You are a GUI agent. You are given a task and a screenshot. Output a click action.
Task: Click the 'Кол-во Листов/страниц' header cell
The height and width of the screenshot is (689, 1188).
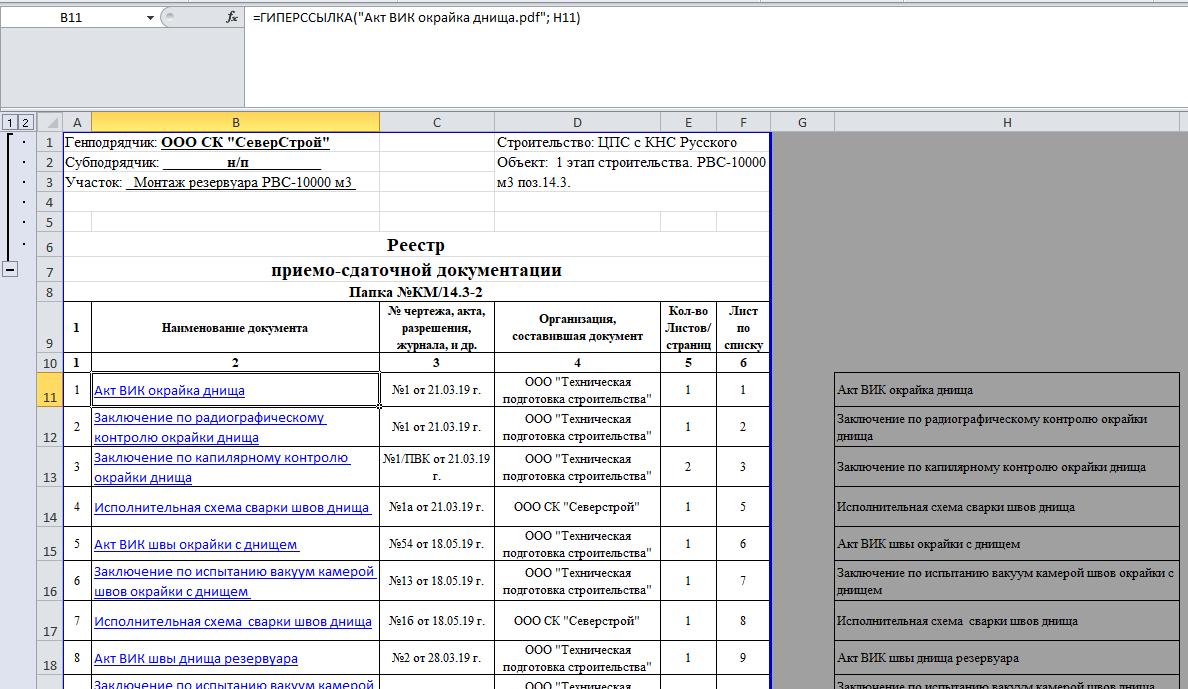pos(688,327)
